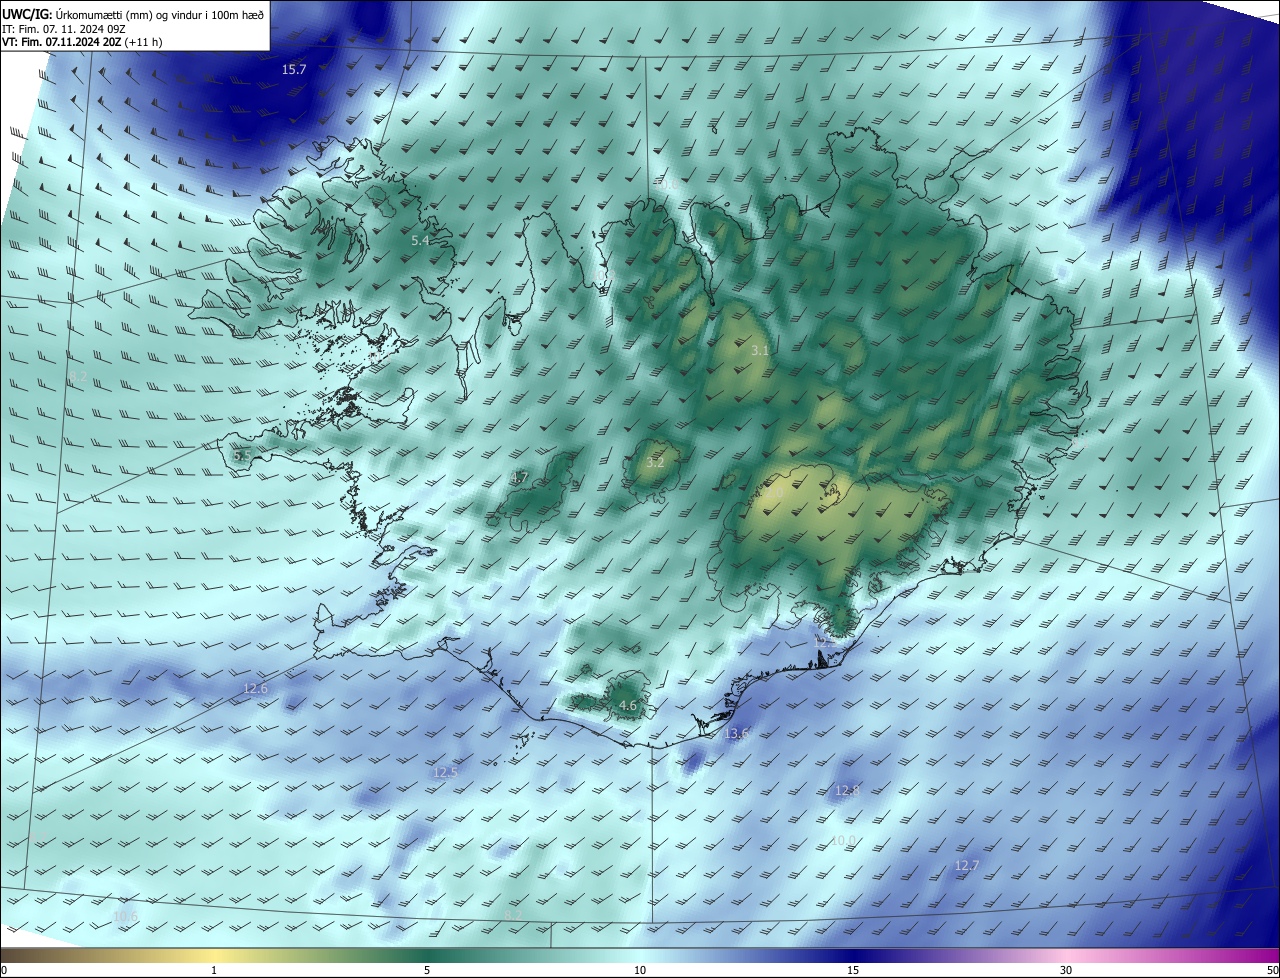
Task: Click the 4.7 value label
Action: [519, 478]
